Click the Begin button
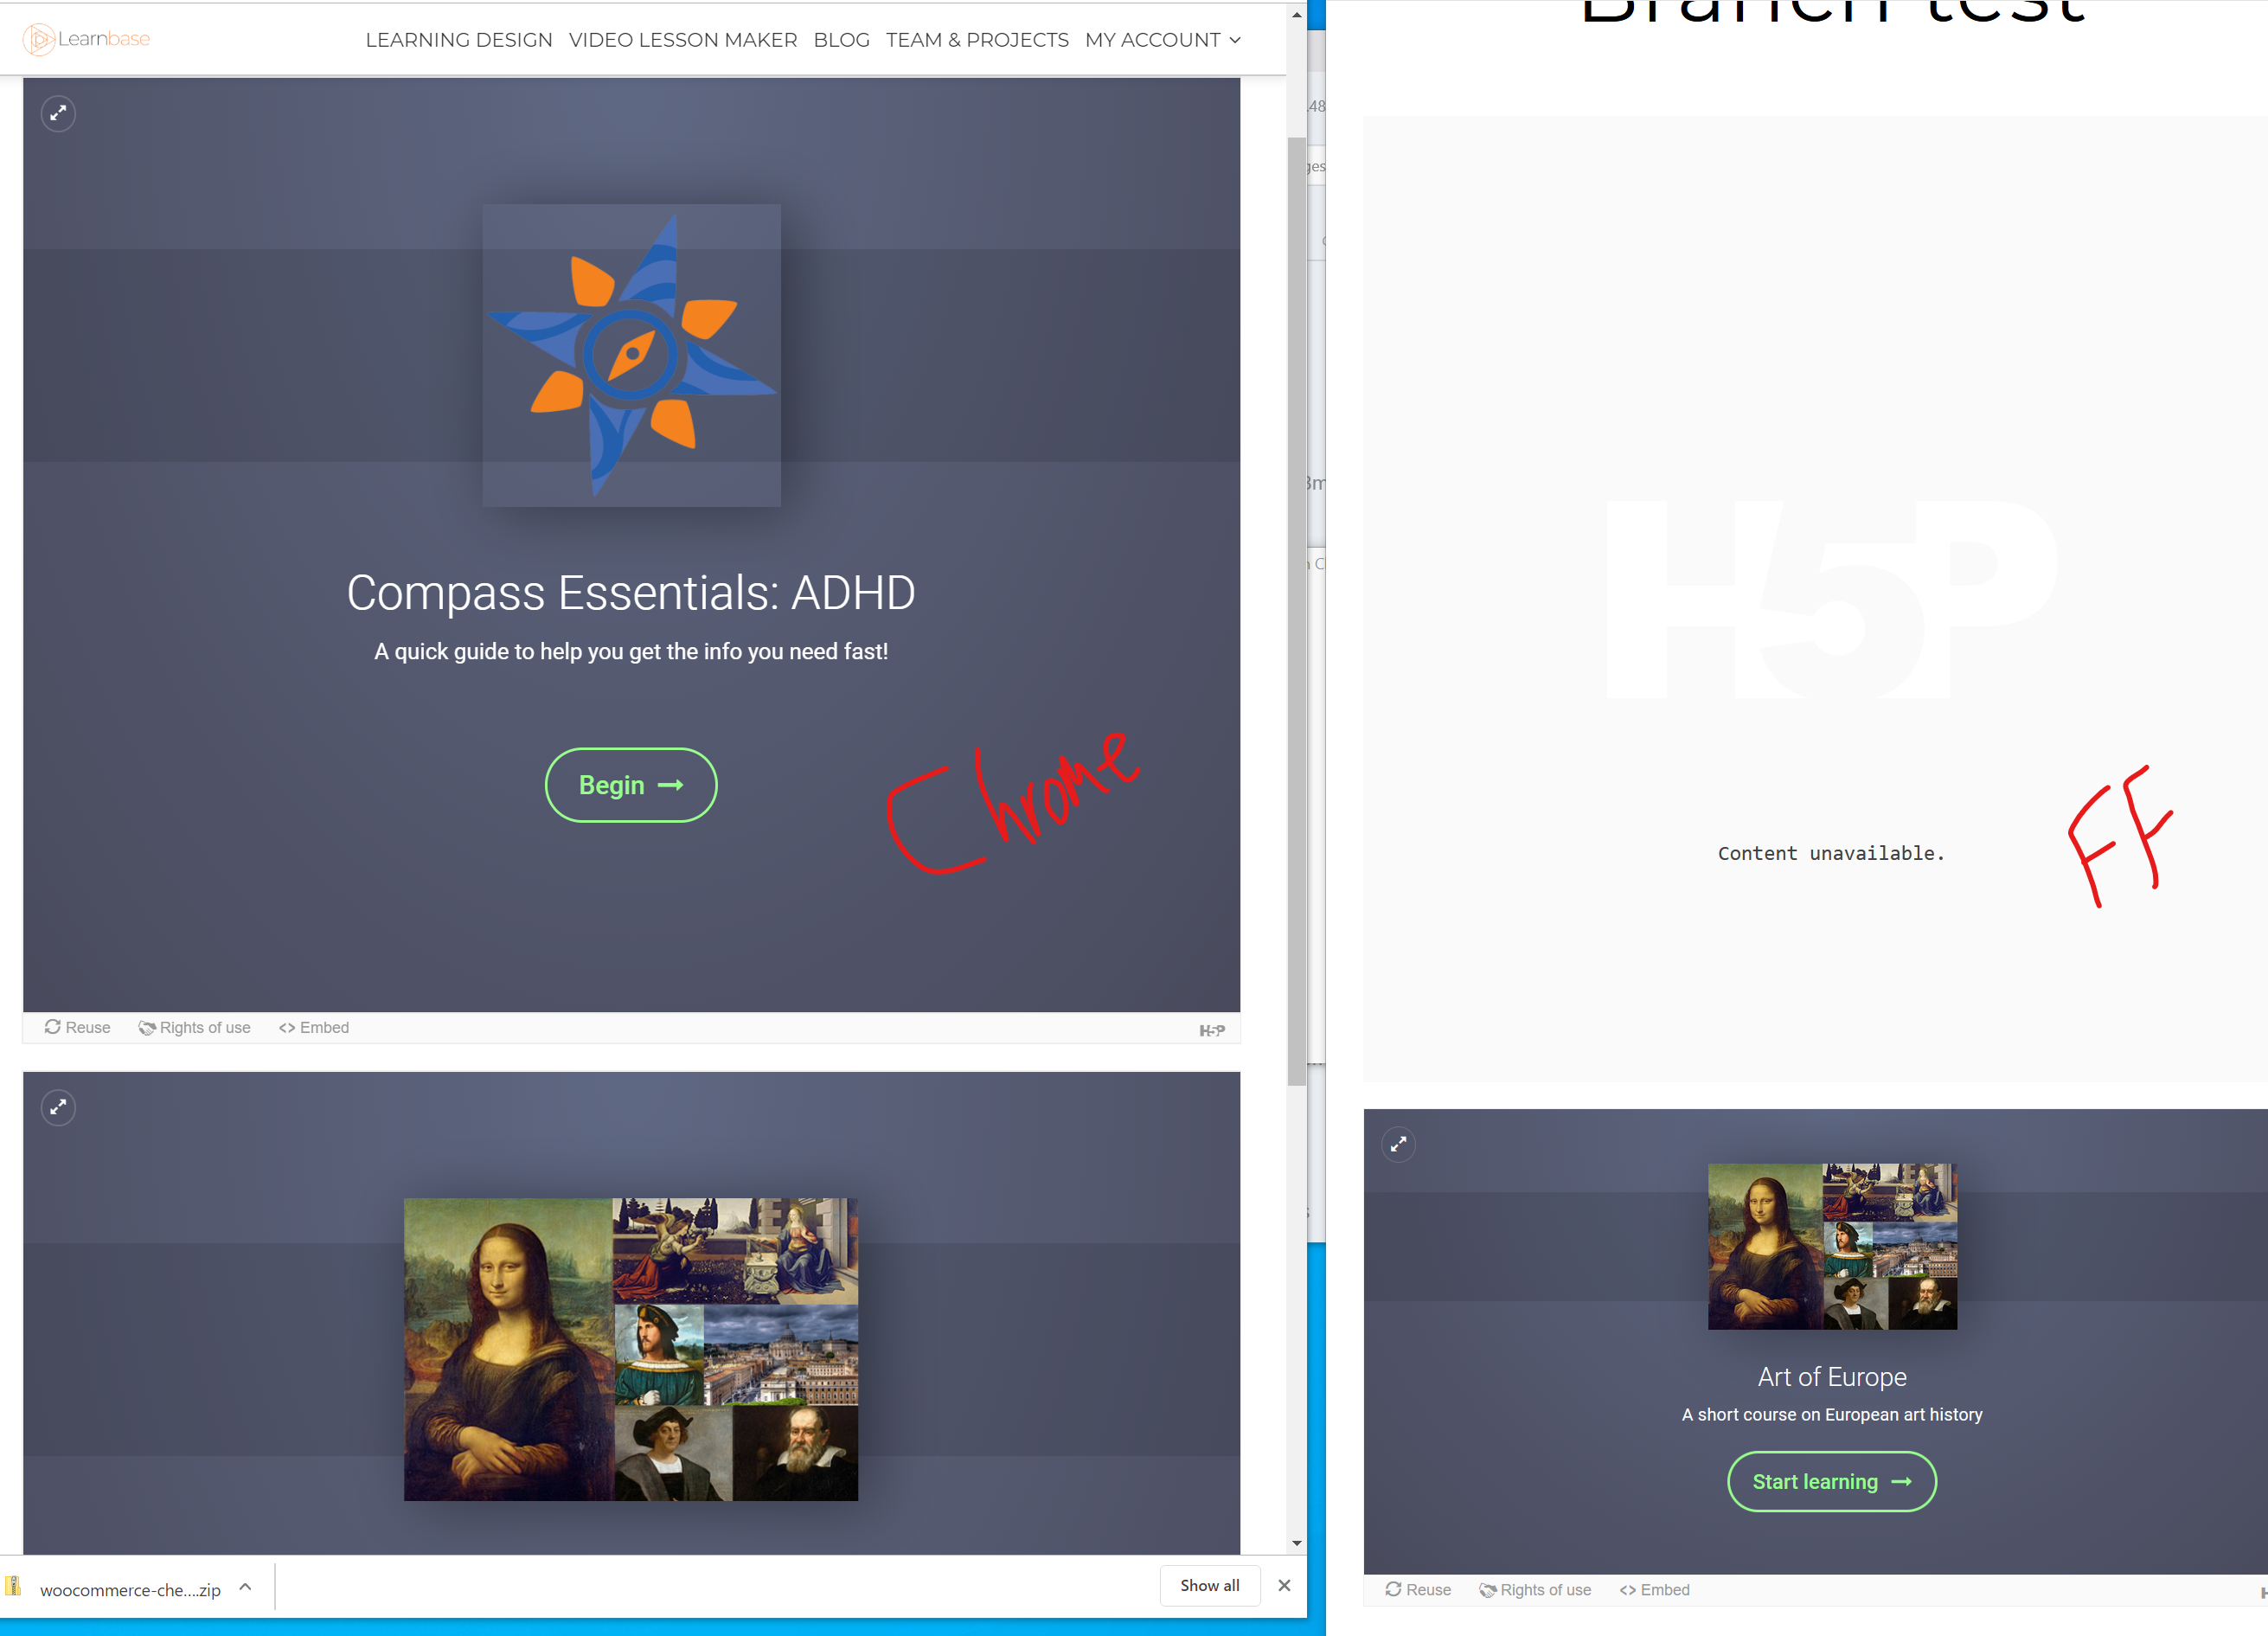This screenshot has width=2268, height=1636. click(x=631, y=785)
